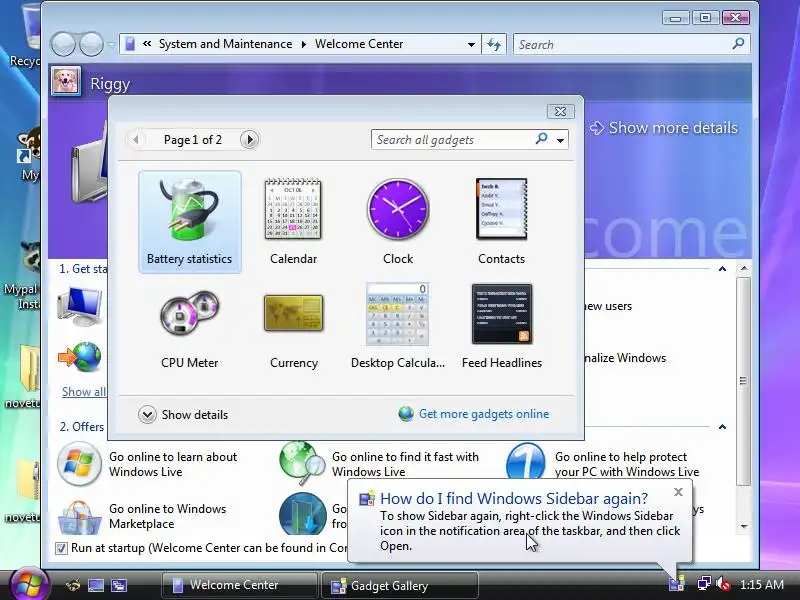
Task: Click Welcome Center scroll up arrow
Action: tap(744, 268)
